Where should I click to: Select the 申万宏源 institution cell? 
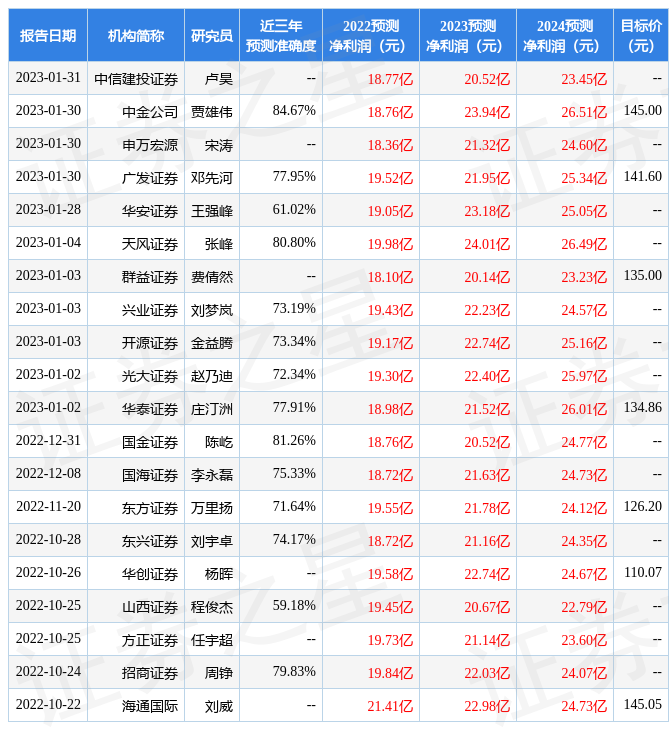pos(136,145)
